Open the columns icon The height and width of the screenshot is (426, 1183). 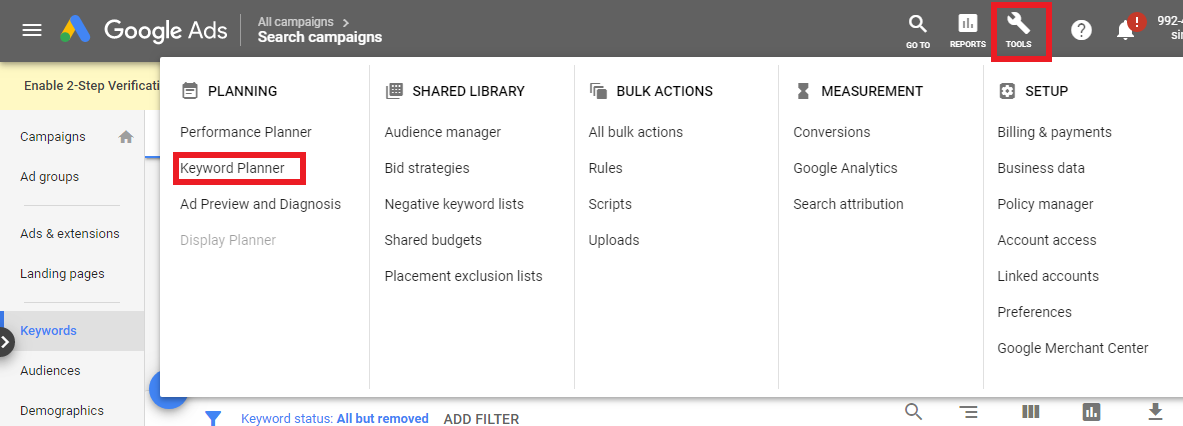pos(1031,412)
